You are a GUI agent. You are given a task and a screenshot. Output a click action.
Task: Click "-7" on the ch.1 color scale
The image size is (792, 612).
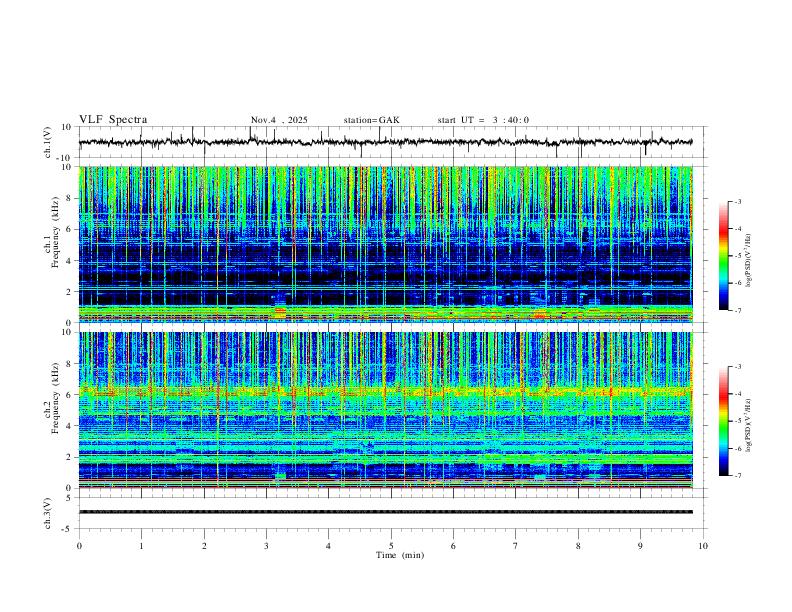pos(738,310)
